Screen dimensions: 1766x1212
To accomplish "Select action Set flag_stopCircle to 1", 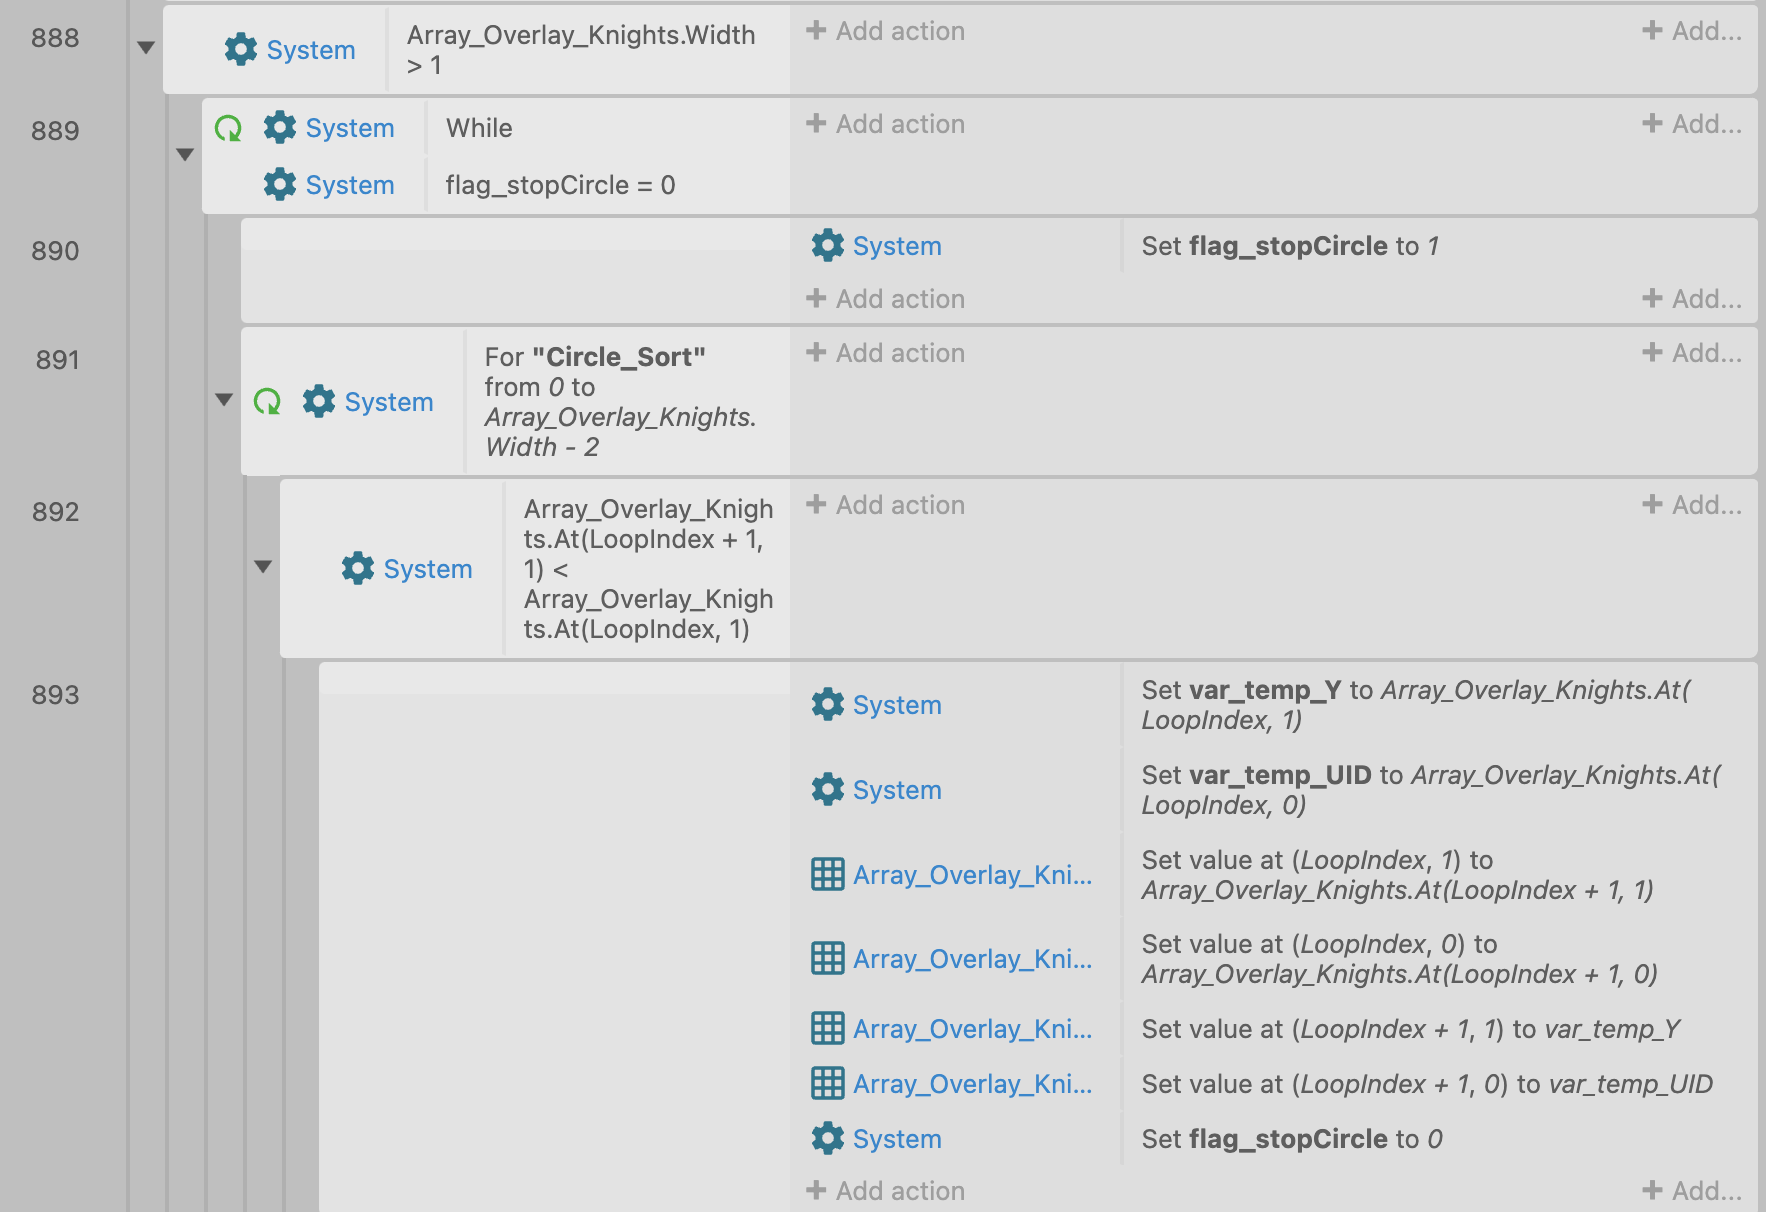I will tap(1290, 246).
